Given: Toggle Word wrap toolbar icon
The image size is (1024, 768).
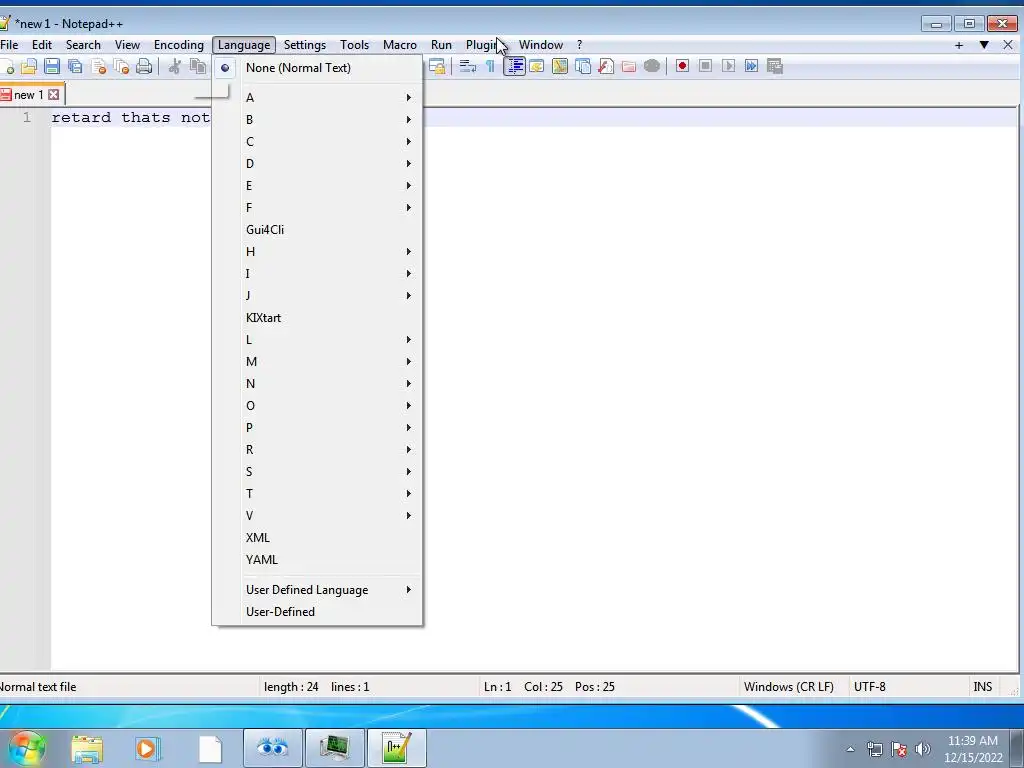Looking at the screenshot, I should coord(468,66).
